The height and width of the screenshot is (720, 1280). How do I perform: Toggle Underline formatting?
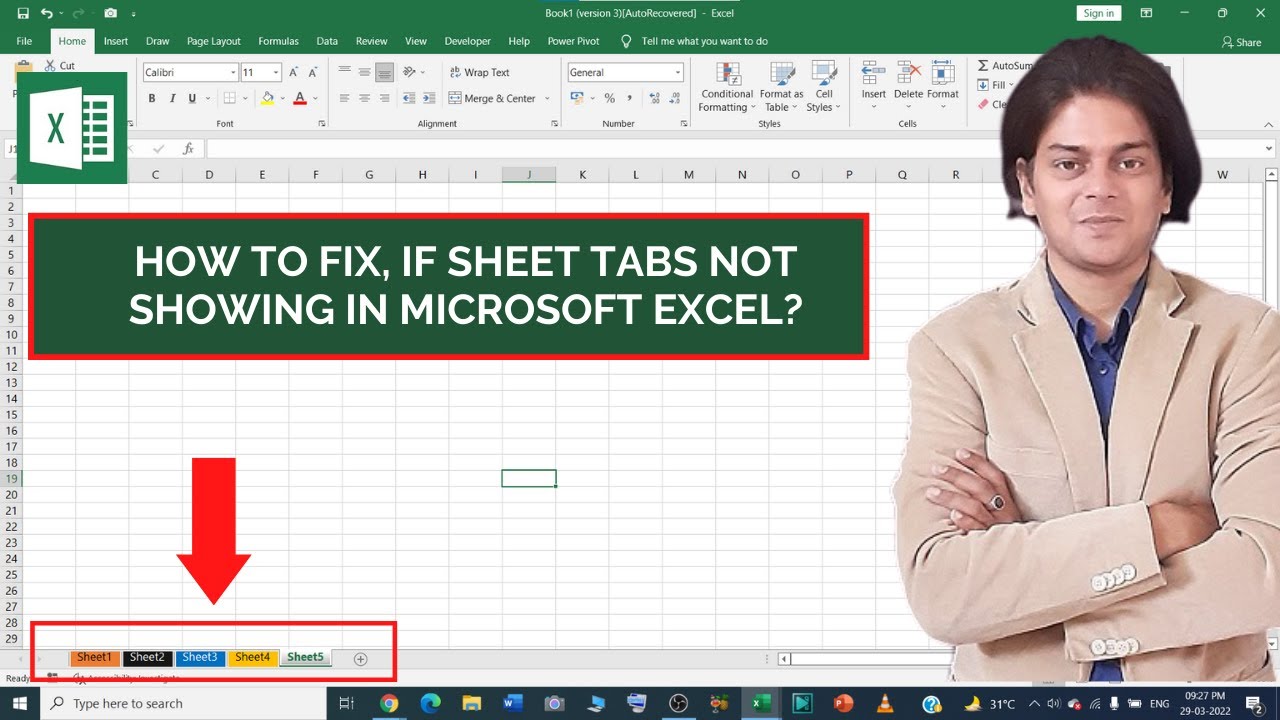(x=192, y=98)
